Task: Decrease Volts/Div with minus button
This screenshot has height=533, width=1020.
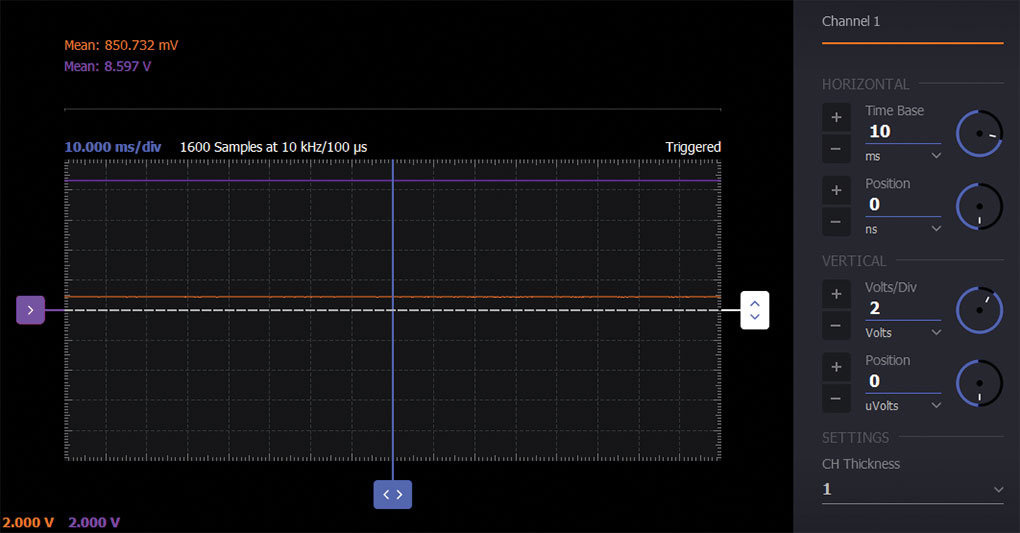Action: pyautogui.click(x=837, y=325)
